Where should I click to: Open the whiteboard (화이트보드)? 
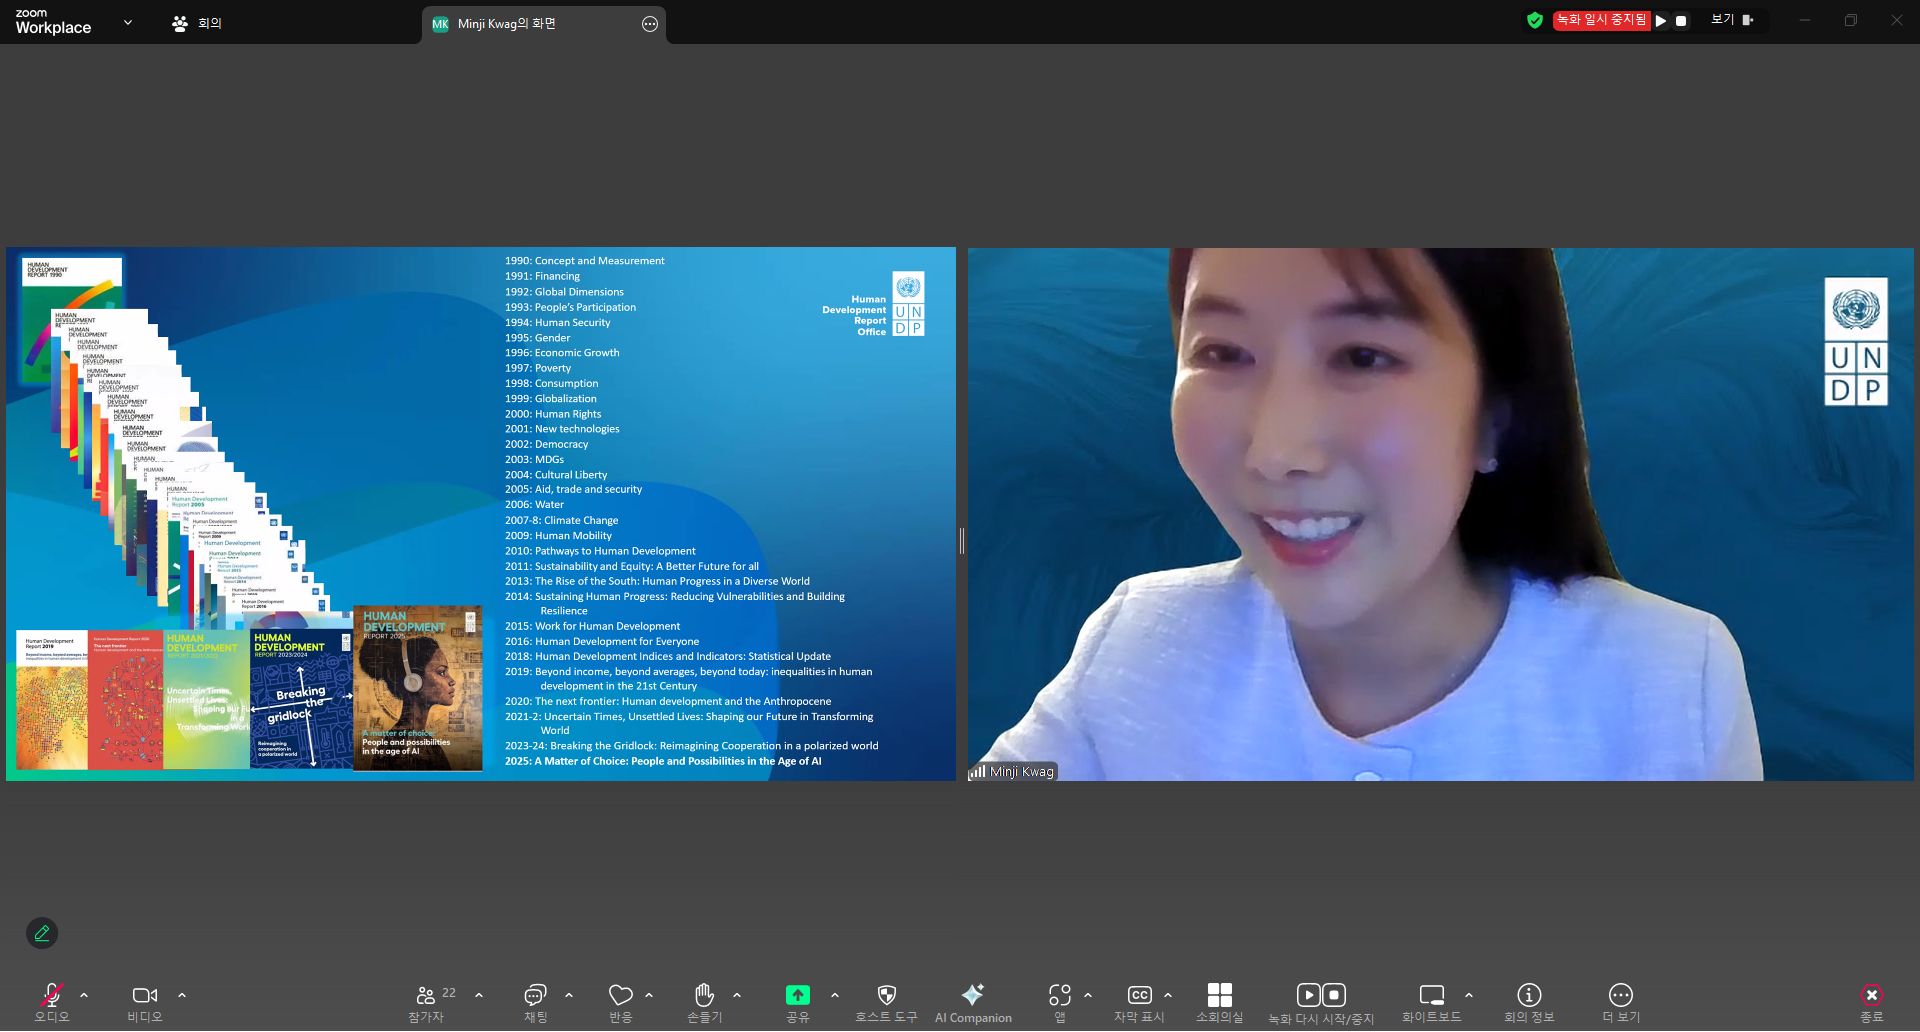tap(1431, 1003)
